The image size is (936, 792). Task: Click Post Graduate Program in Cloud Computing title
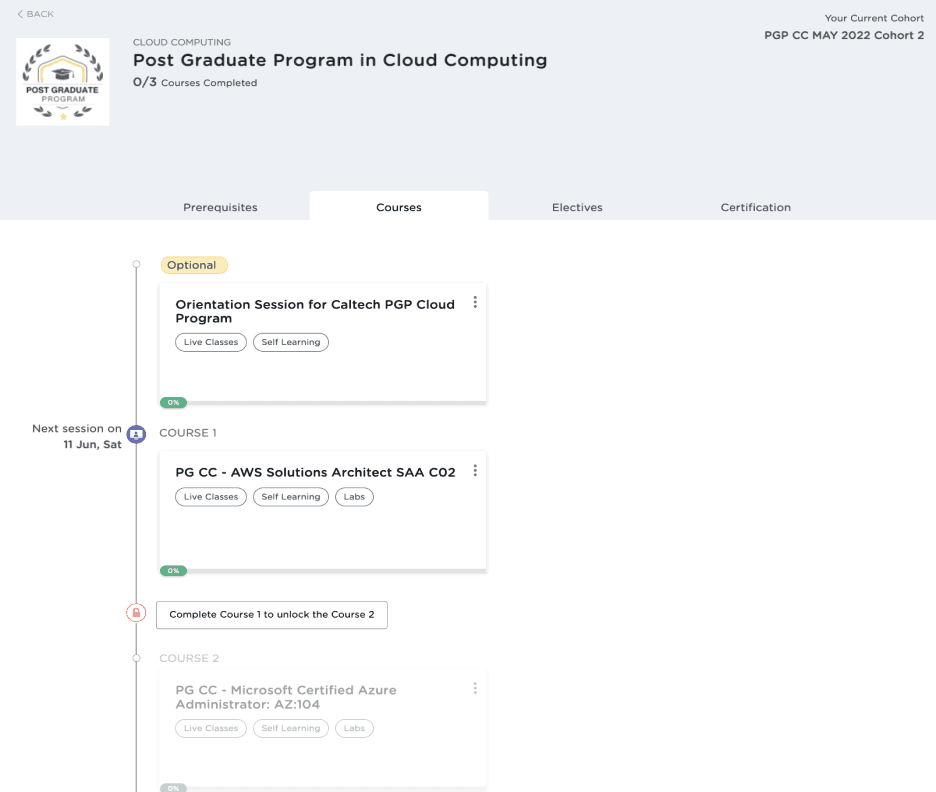click(x=340, y=60)
